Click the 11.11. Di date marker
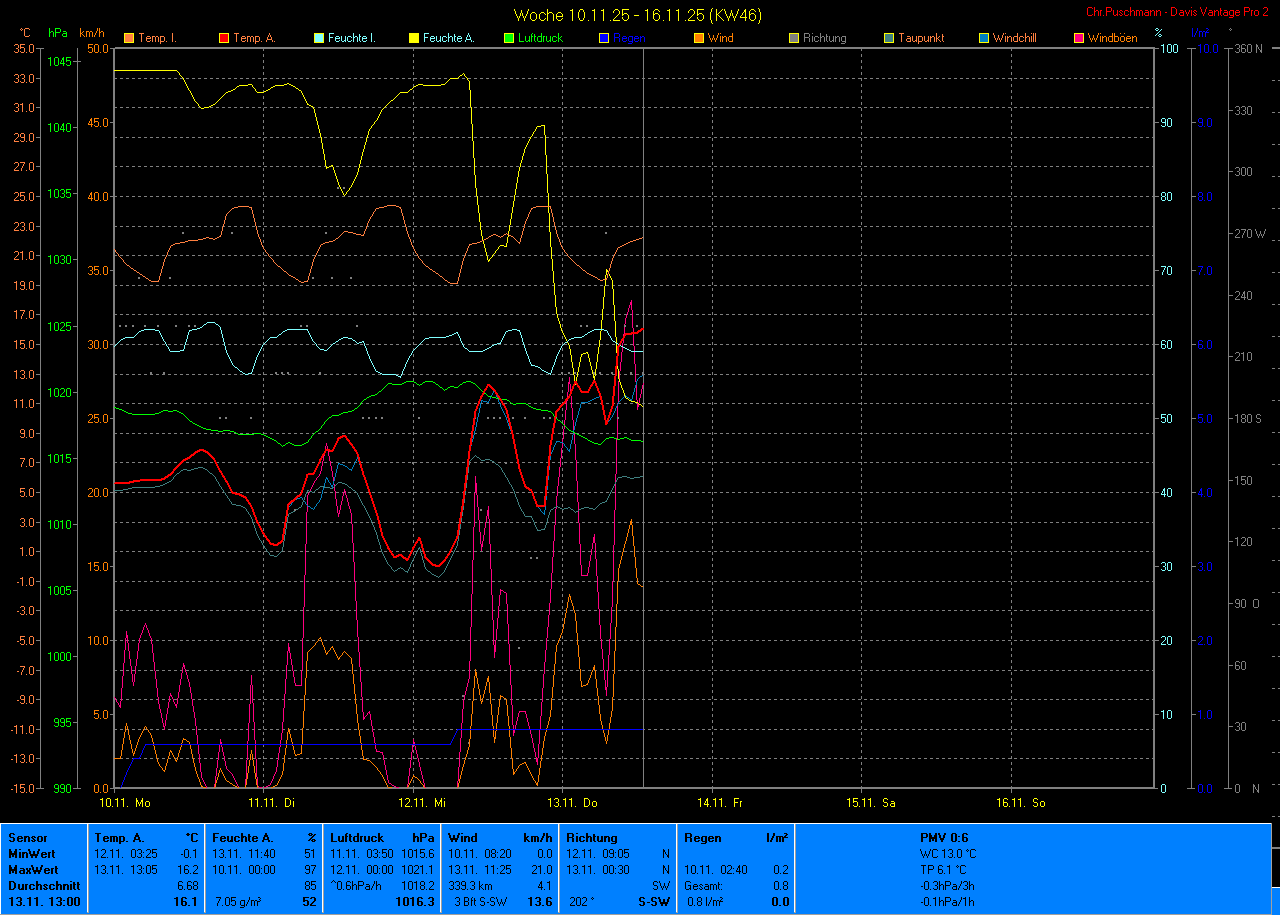 click(x=272, y=802)
